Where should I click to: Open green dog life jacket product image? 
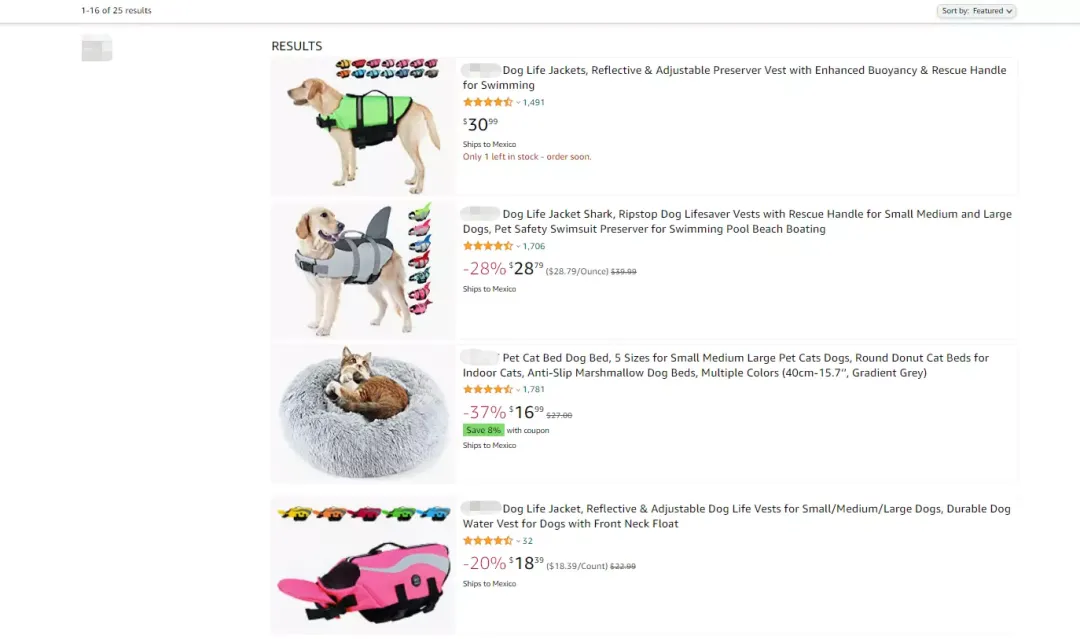coord(363,126)
